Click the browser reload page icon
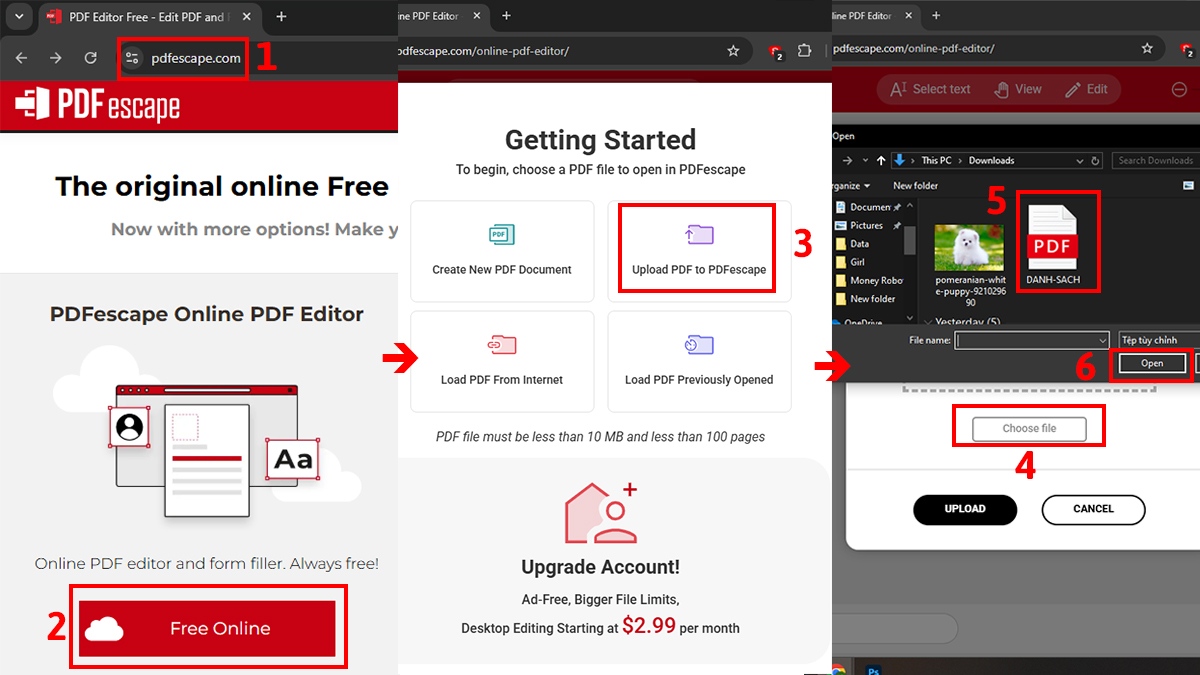Image resolution: width=1200 pixels, height=675 pixels. pyautogui.click(x=90, y=58)
